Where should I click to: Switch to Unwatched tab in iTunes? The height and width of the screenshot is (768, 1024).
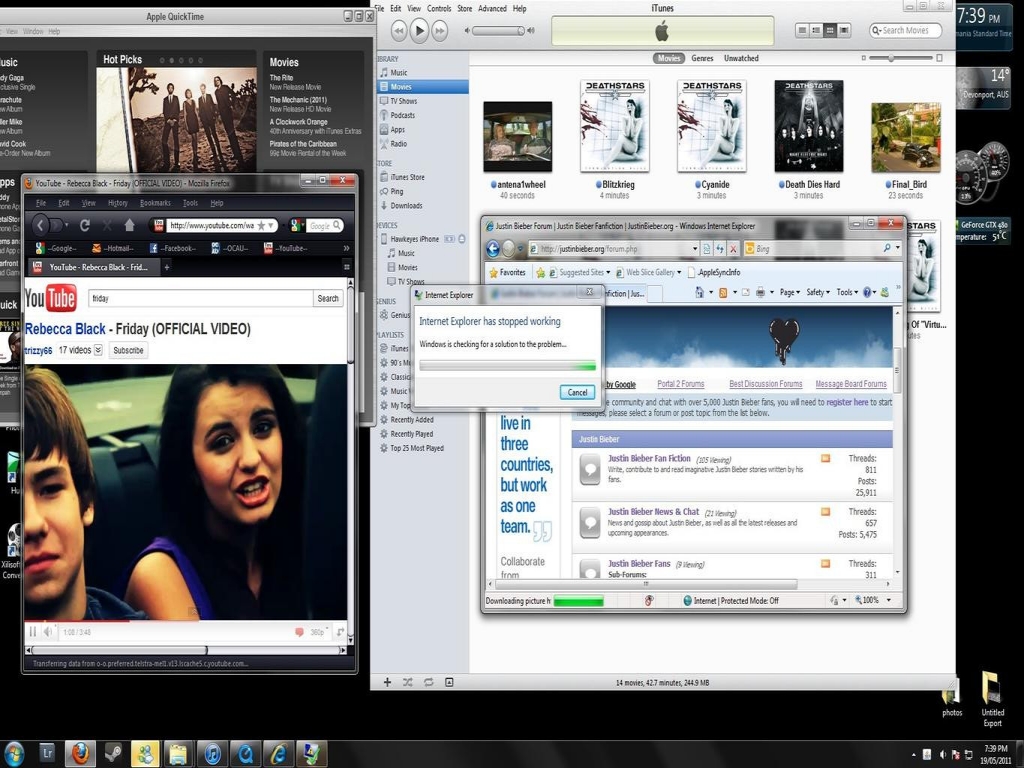coord(741,58)
